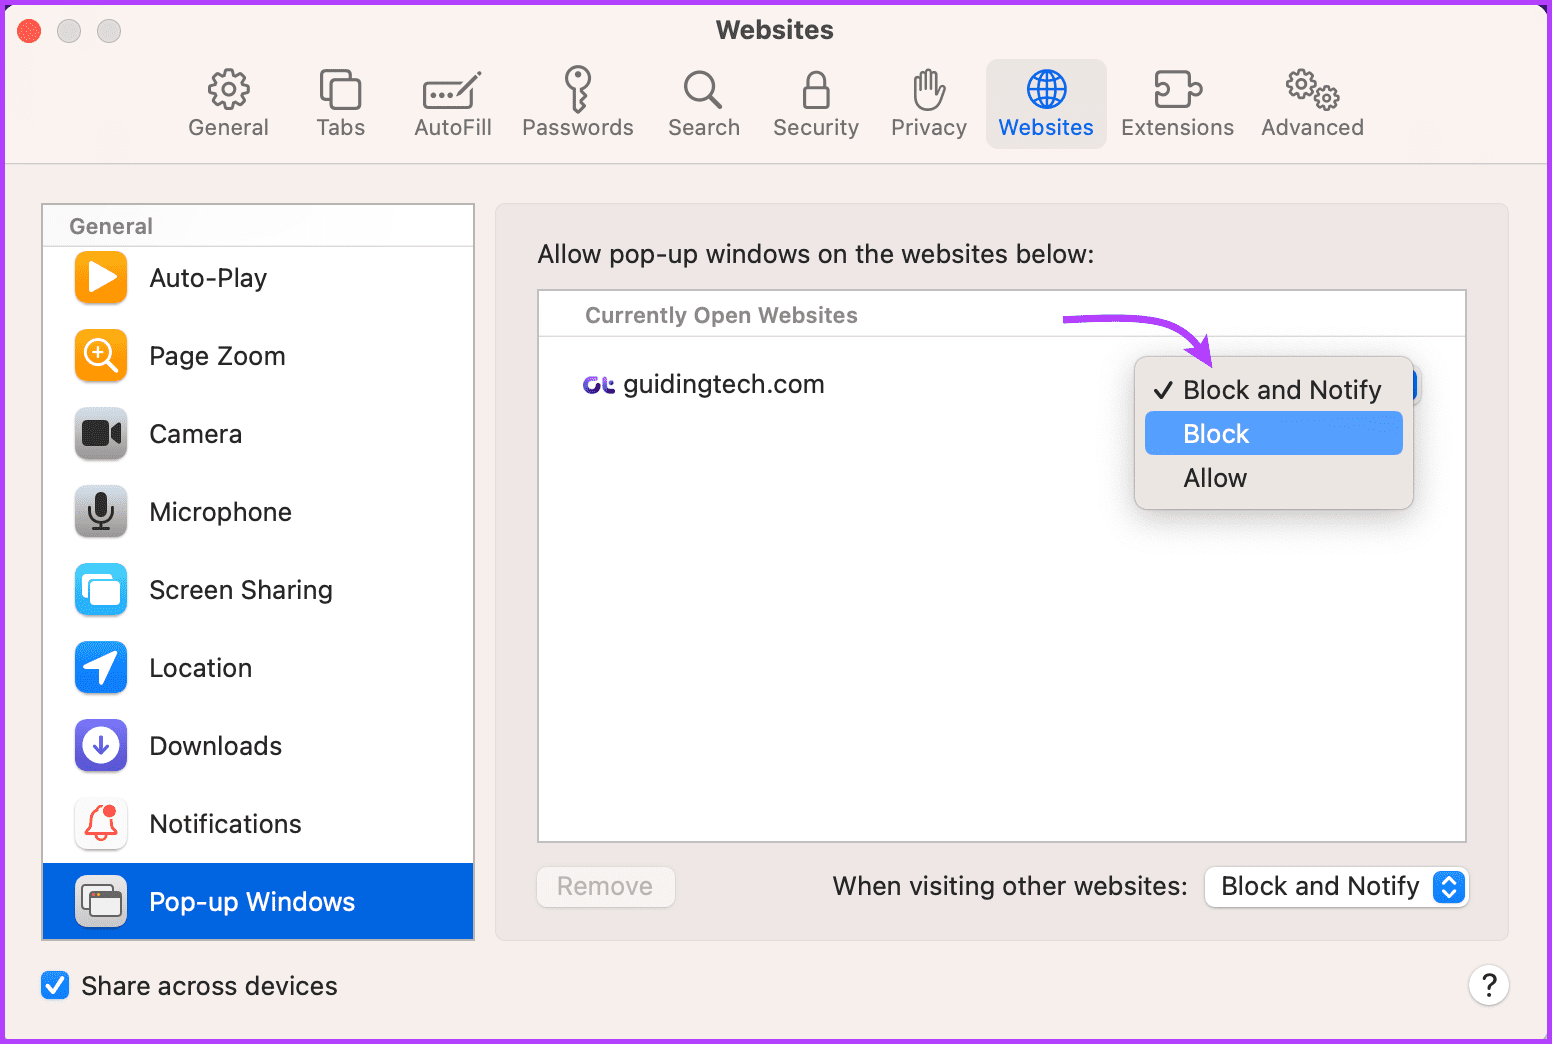
Task: Select guidingtech.com in the websites list
Action: coord(723,383)
